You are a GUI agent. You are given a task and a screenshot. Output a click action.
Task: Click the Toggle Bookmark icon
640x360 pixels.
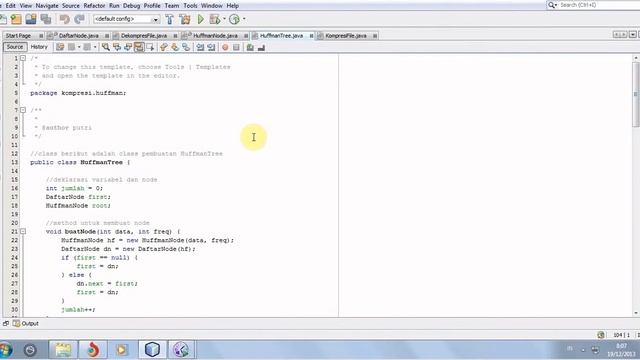[x=186, y=47]
